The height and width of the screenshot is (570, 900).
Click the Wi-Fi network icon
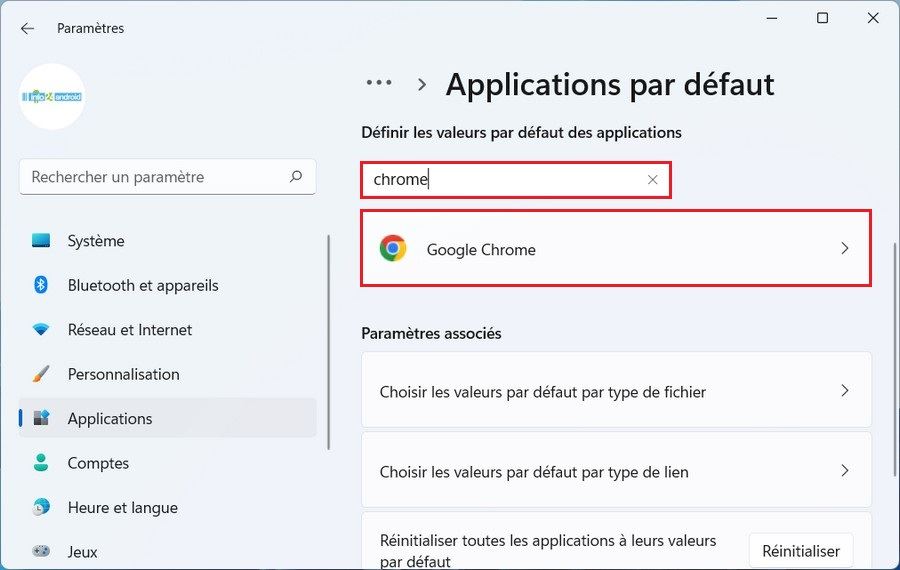click(41, 329)
